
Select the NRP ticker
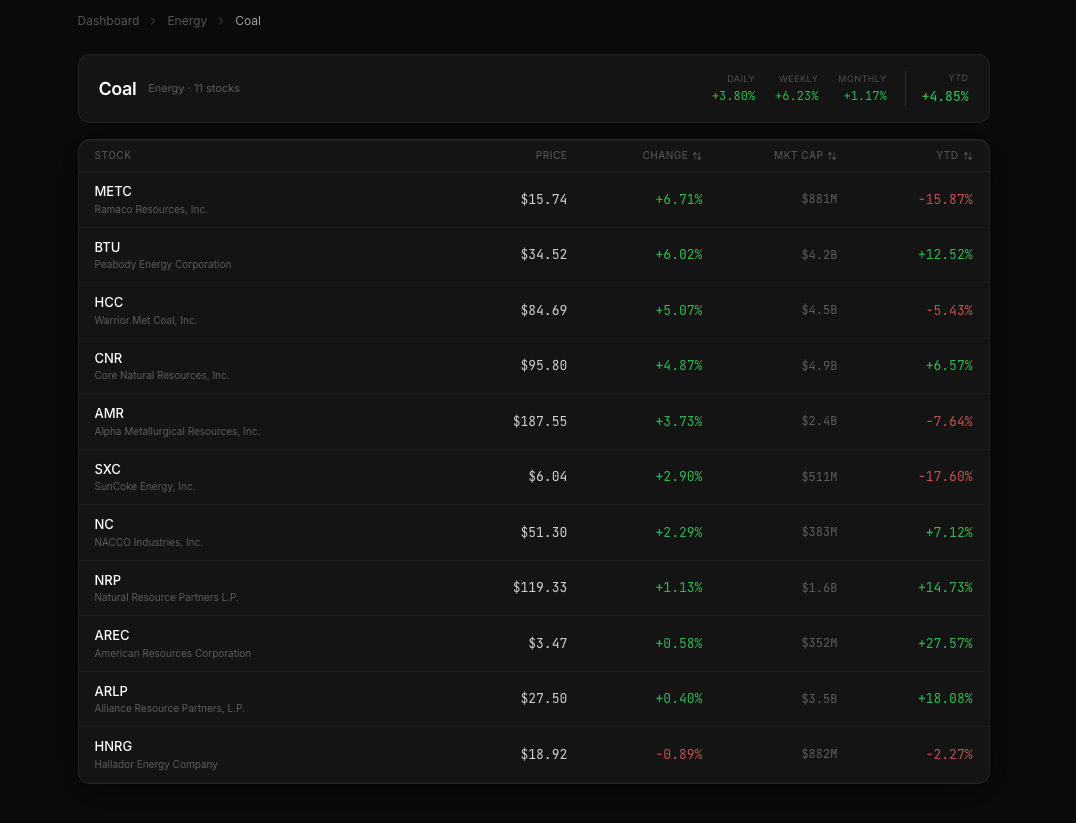point(108,580)
